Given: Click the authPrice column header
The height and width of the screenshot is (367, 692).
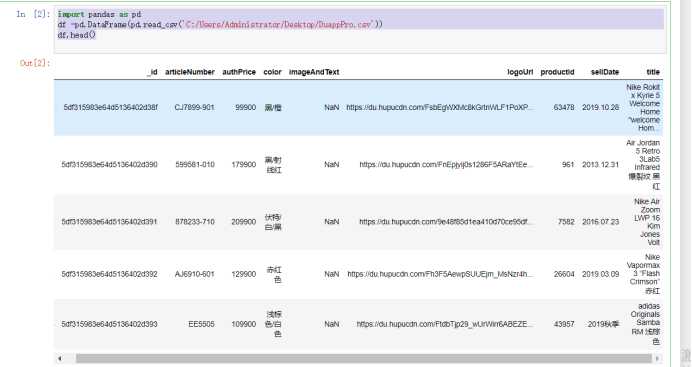Looking at the screenshot, I should click(239, 72).
